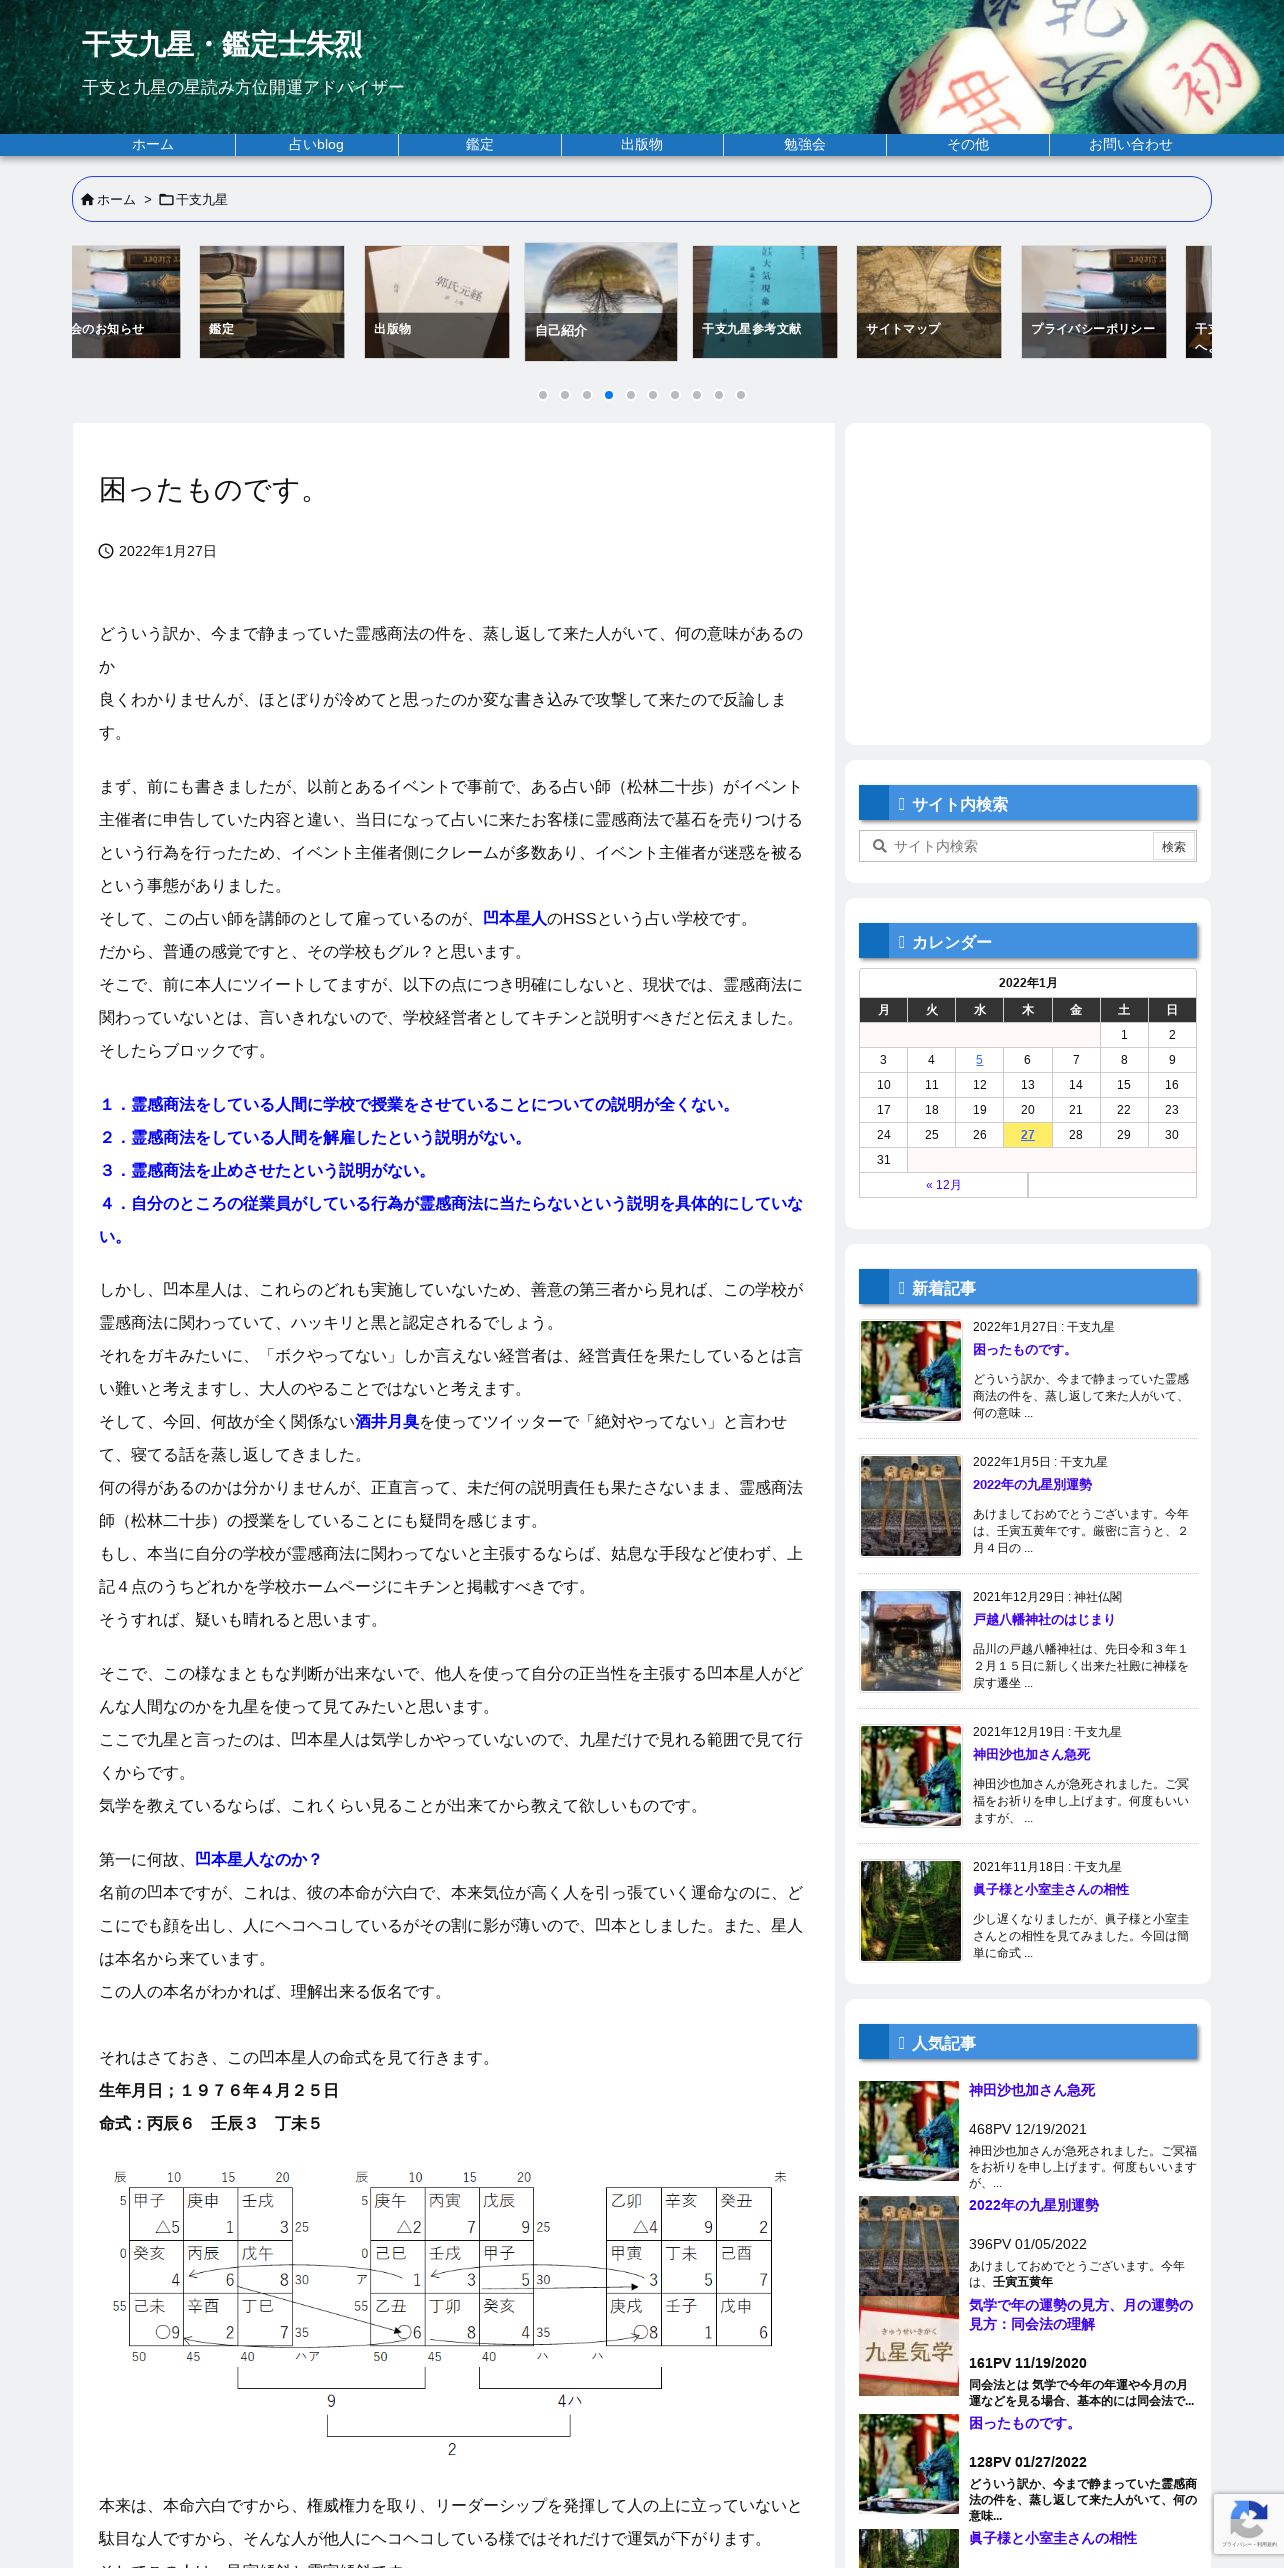The width and height of the screenshot is (1284, 2568).
Task: Open the 干支九星参考文献 carousel card
Action: coord(765,302)
